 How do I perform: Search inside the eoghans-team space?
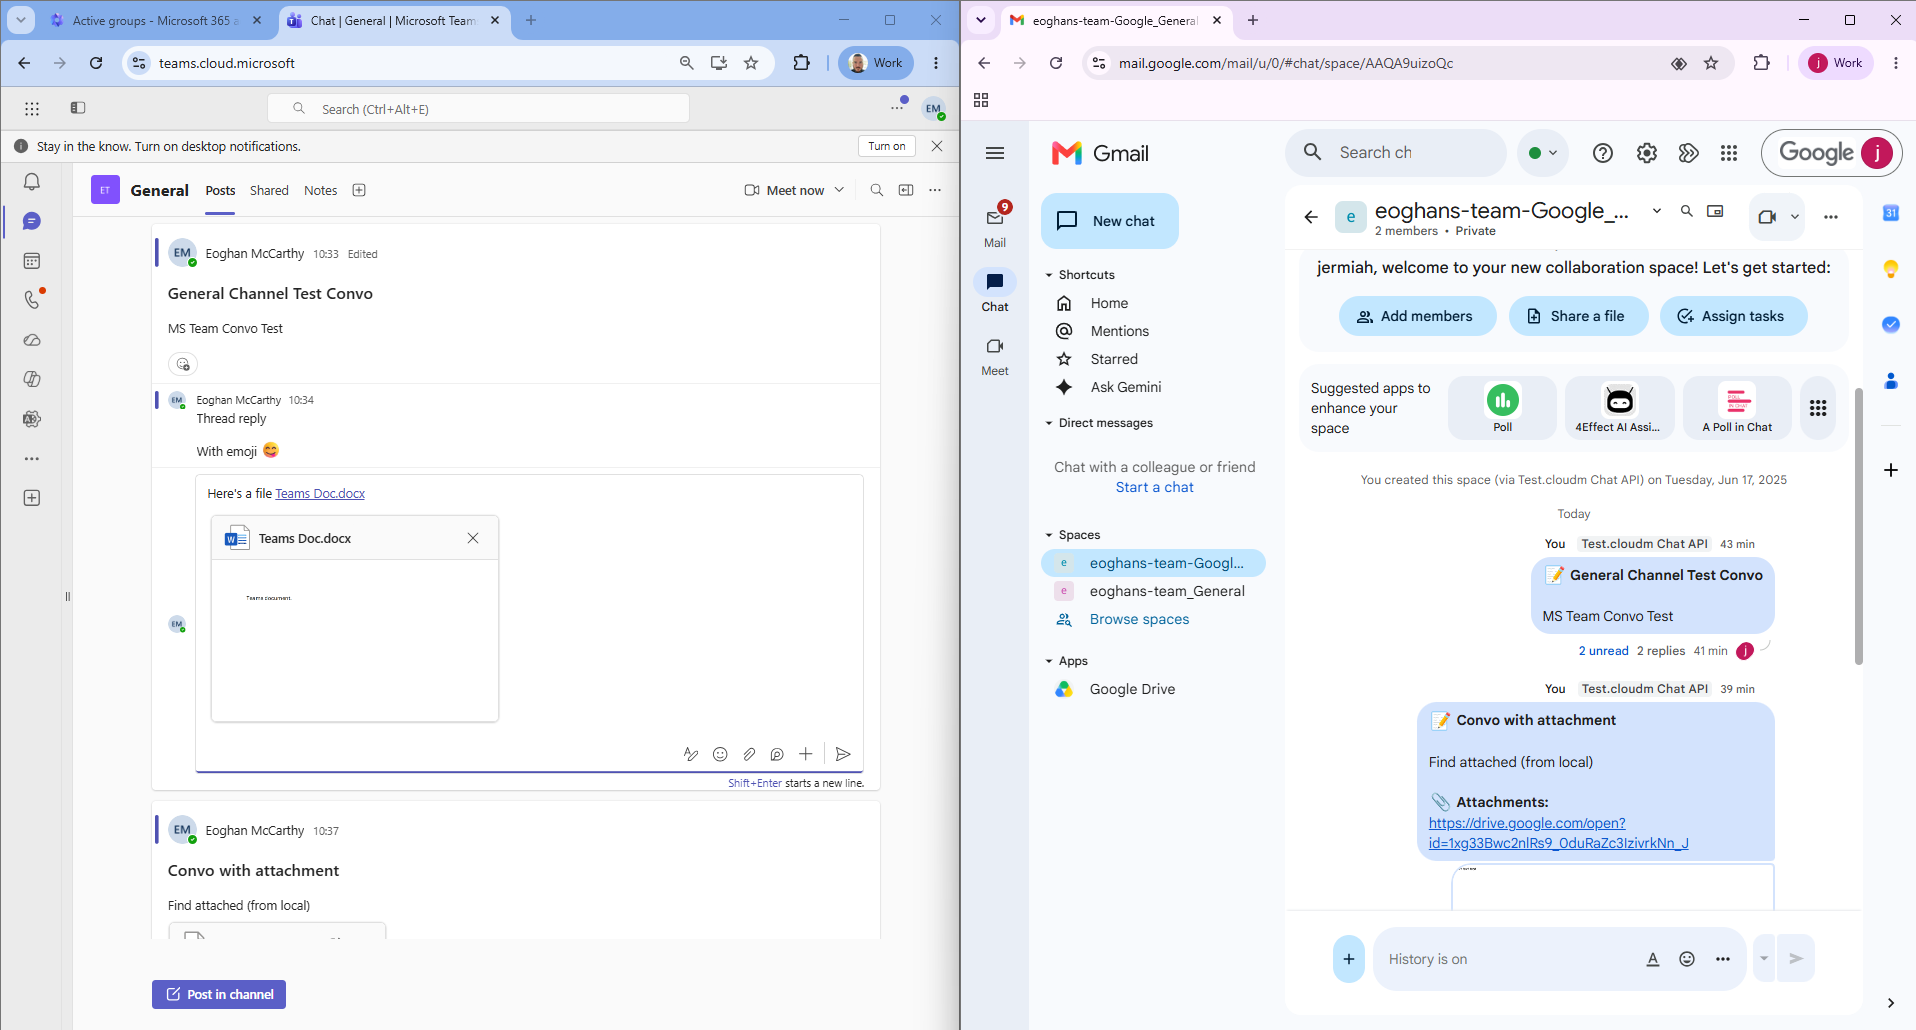point(1687,211)
